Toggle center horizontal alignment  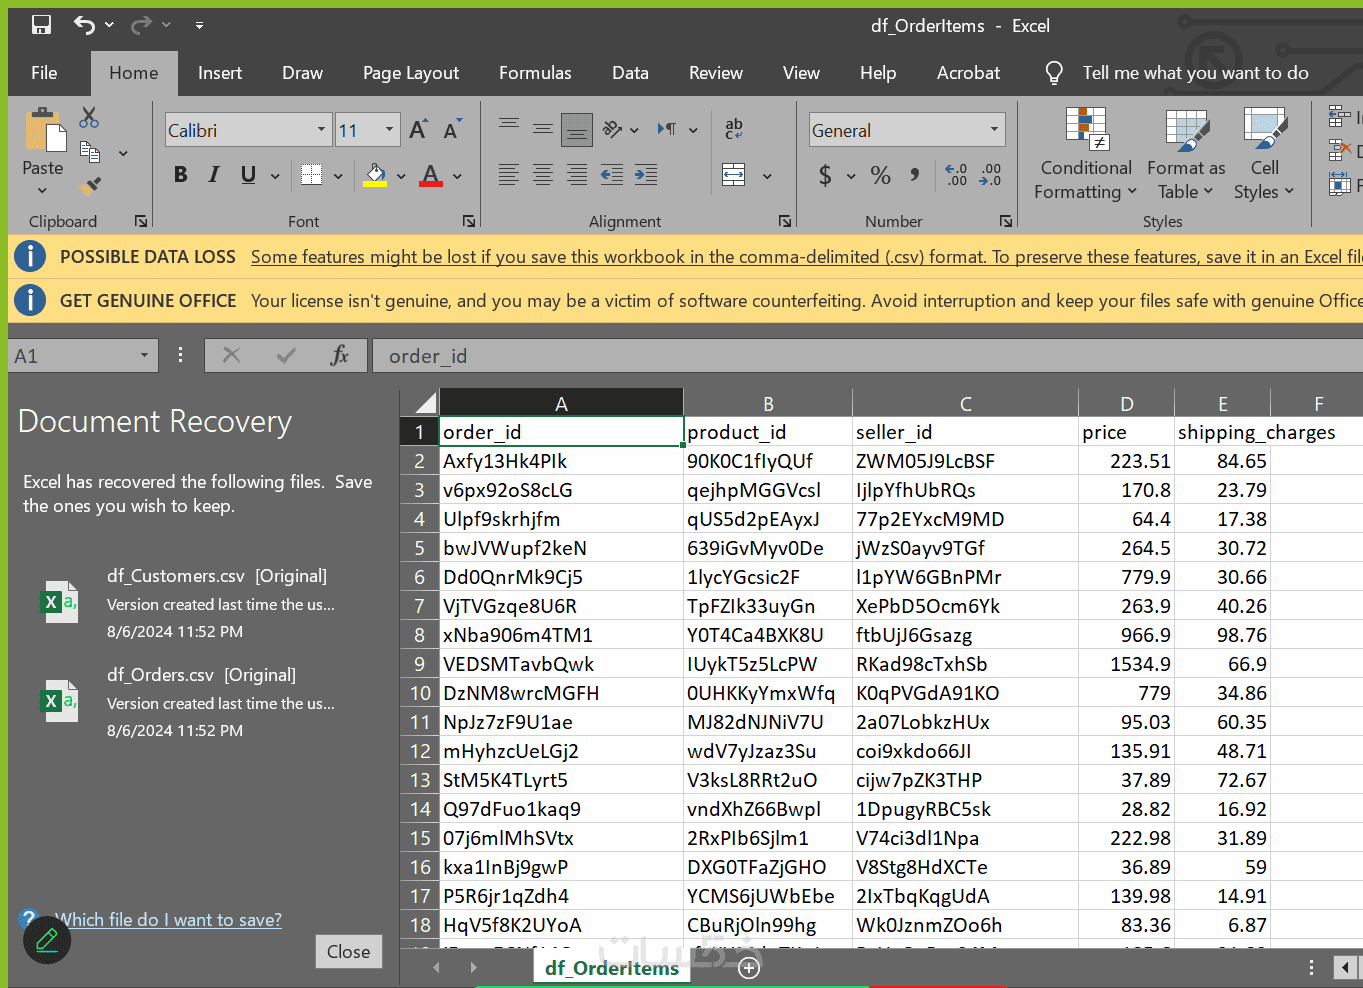(543, 175)
